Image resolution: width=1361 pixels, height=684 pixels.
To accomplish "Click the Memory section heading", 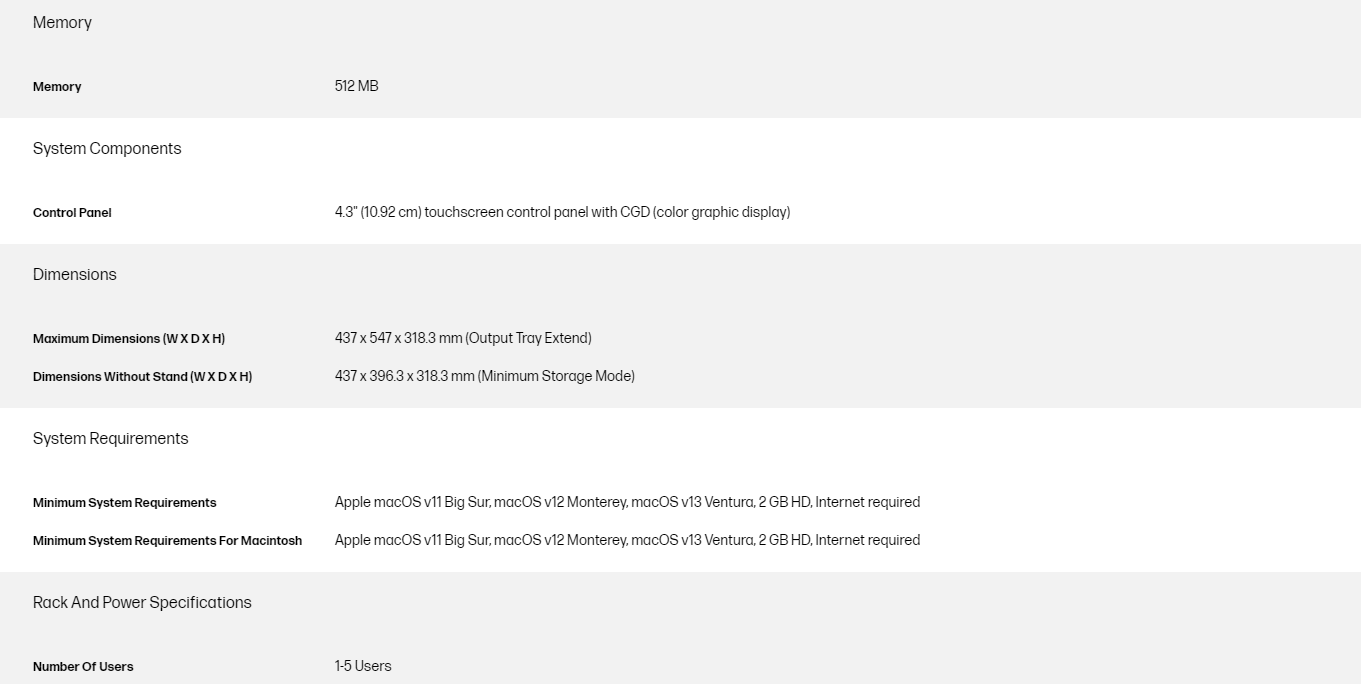I will pos(62,23).
